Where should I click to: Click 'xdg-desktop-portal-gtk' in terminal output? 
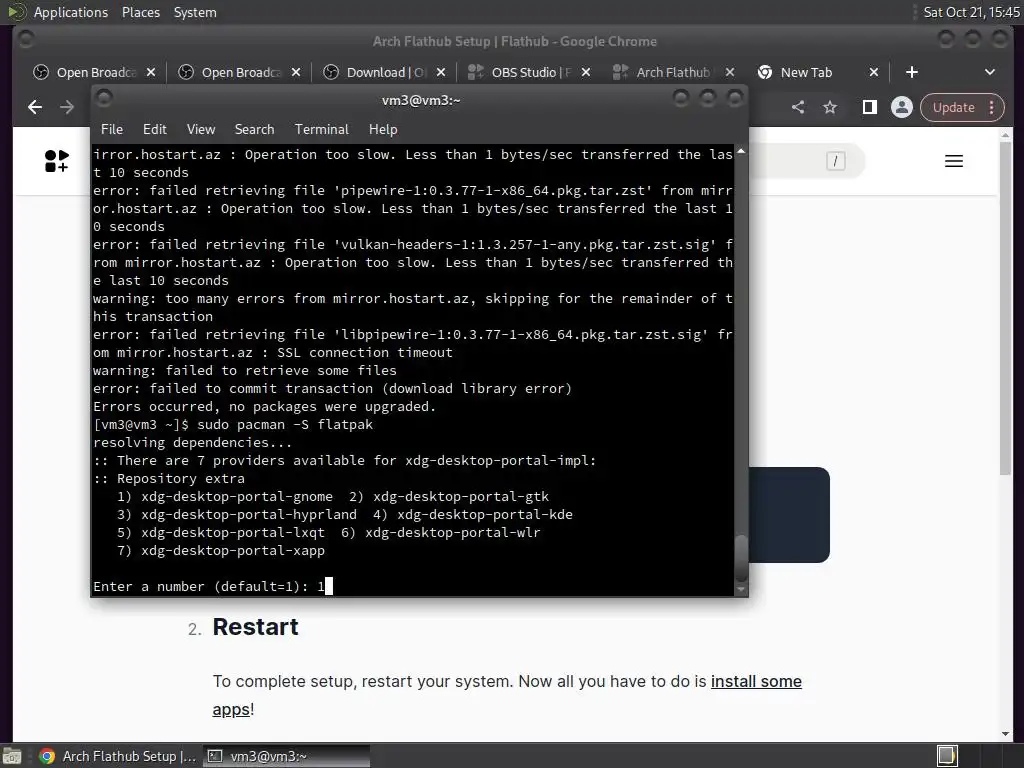click(x=461, y=496)
